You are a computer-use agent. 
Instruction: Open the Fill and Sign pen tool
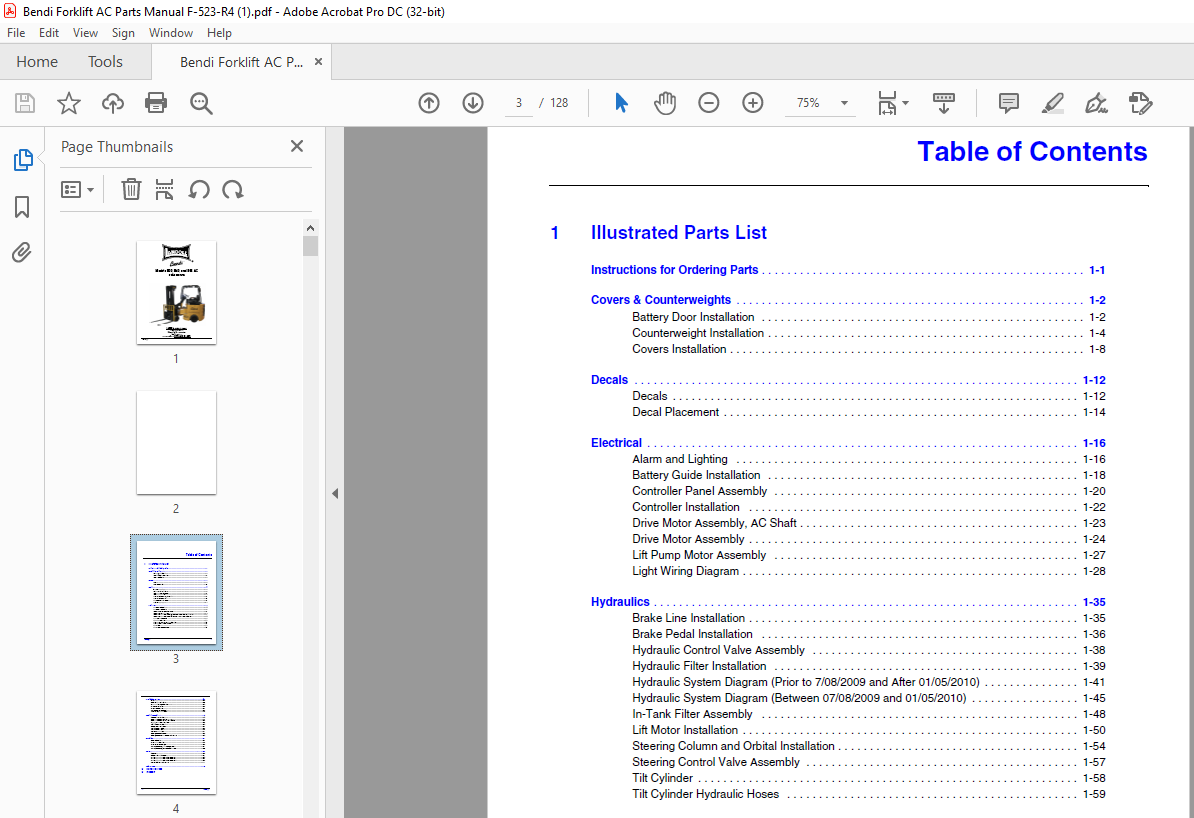click(x=1096, y=103)
